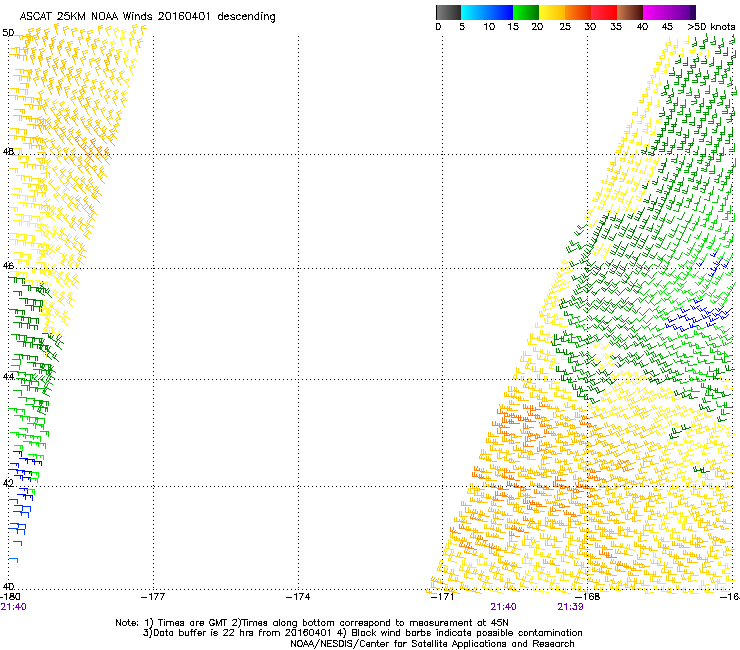Click the NOAA/NESDIS credit line

(x=432, y=644)
